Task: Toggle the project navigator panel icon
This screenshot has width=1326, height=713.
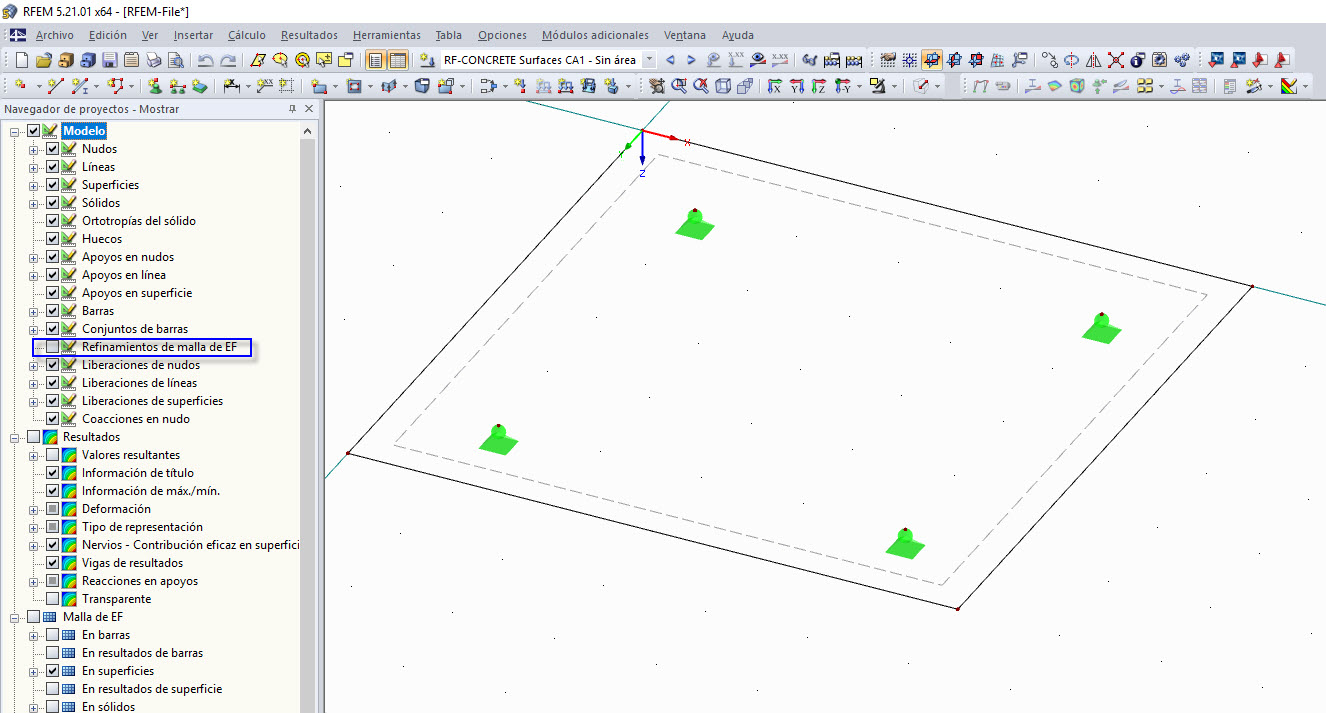Action: click(375, 60)
